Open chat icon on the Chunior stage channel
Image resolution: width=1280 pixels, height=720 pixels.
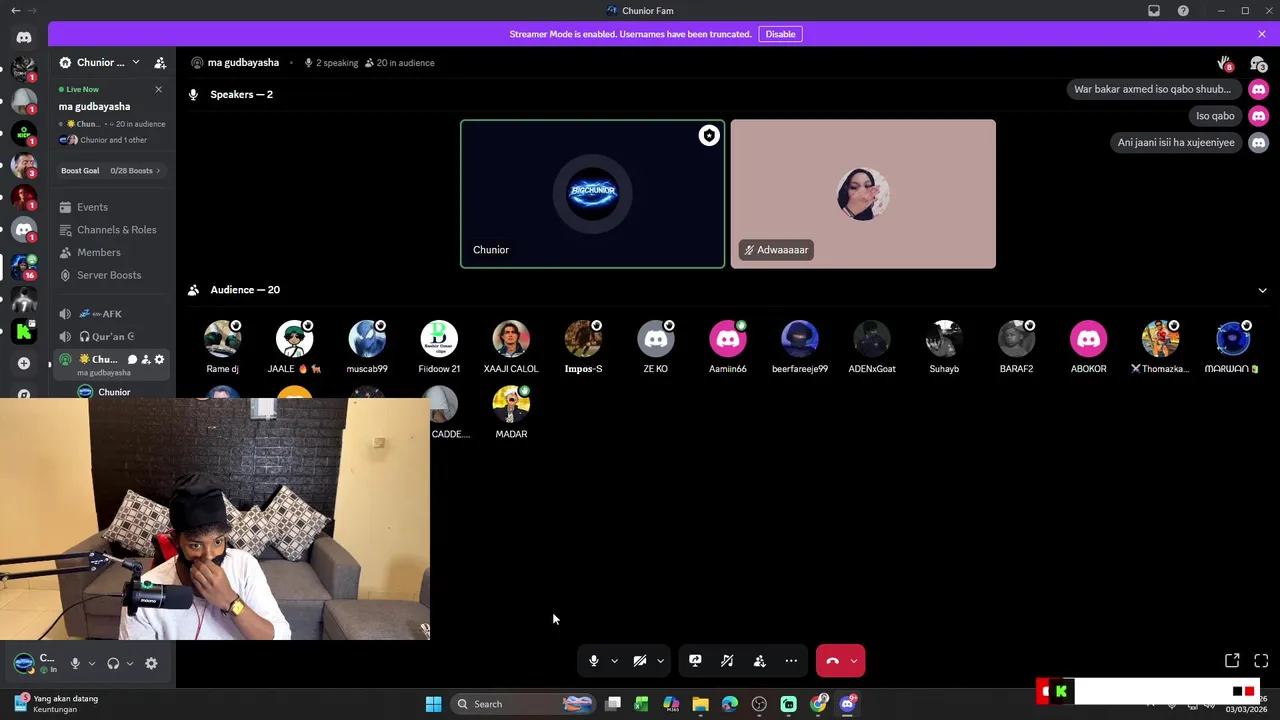point(132,360)
